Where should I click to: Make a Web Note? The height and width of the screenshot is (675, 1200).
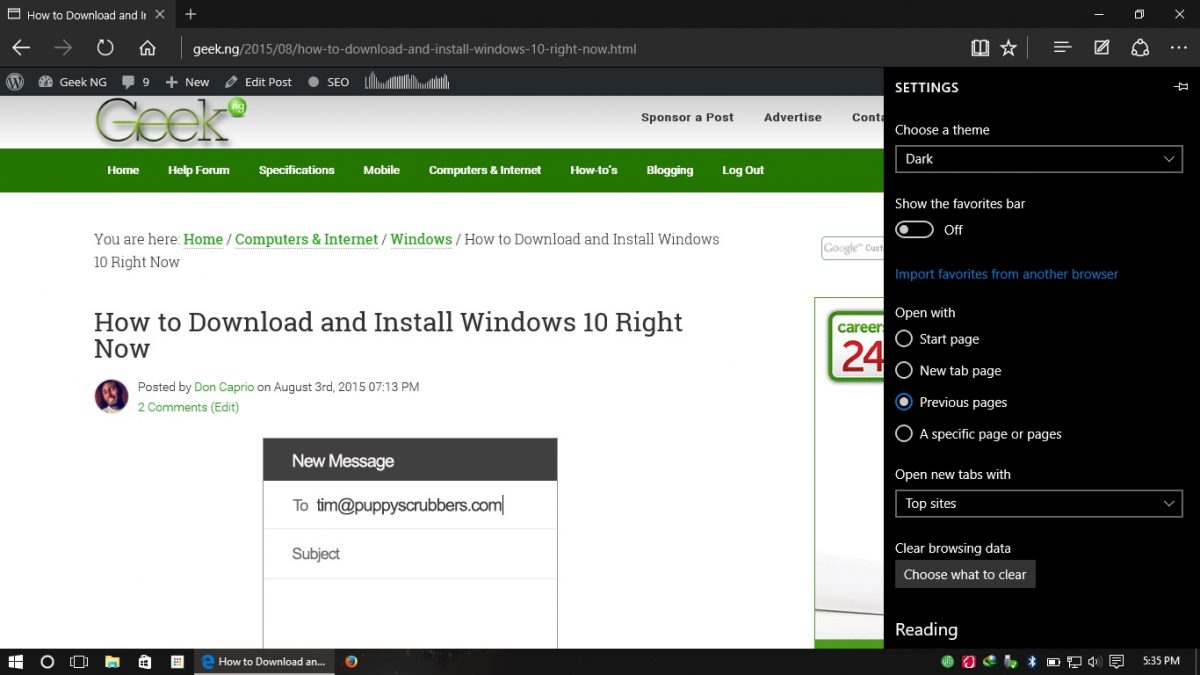(1101, 48)
